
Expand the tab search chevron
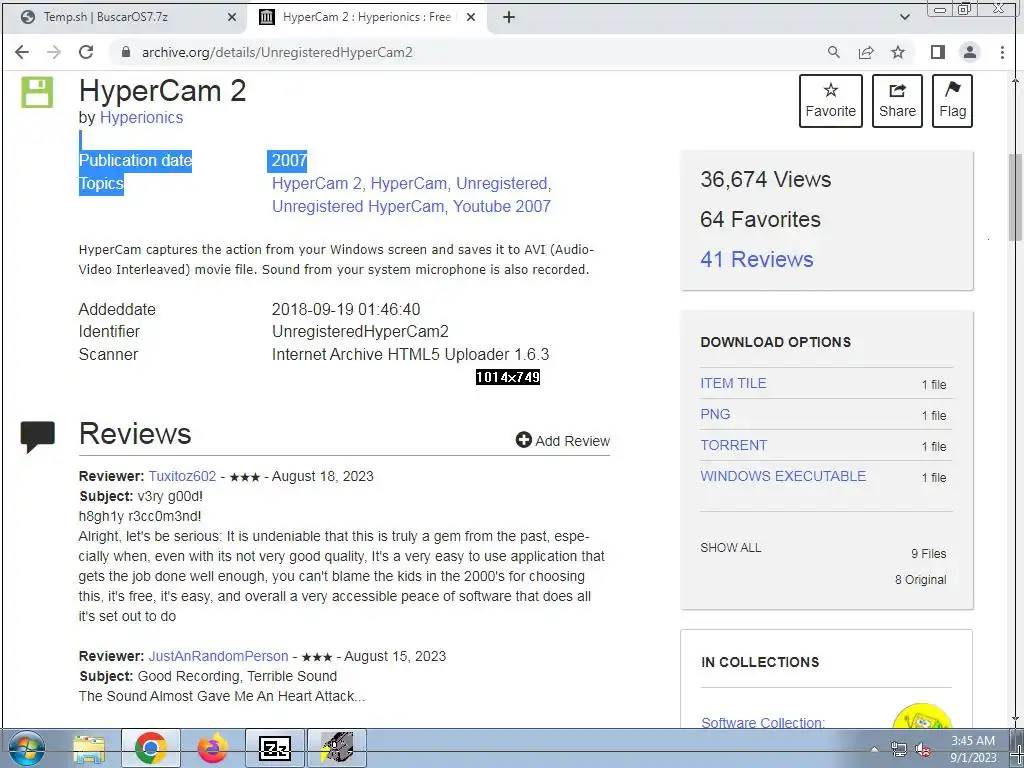904,17
